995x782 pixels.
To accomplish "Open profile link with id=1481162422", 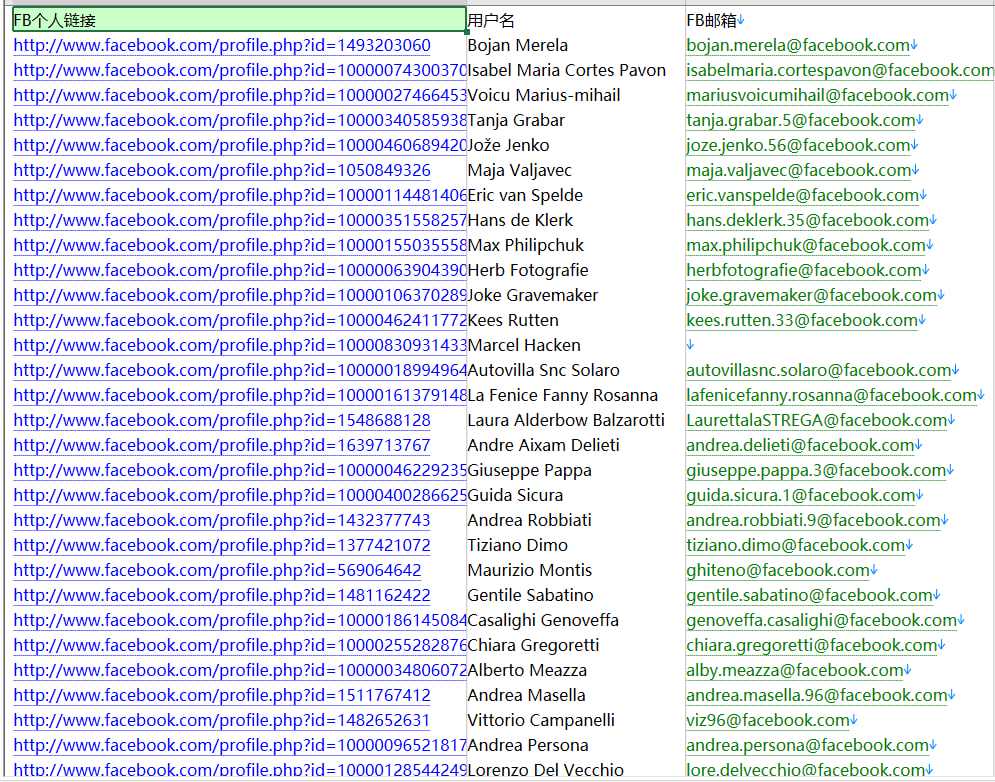I will (222, 595).
